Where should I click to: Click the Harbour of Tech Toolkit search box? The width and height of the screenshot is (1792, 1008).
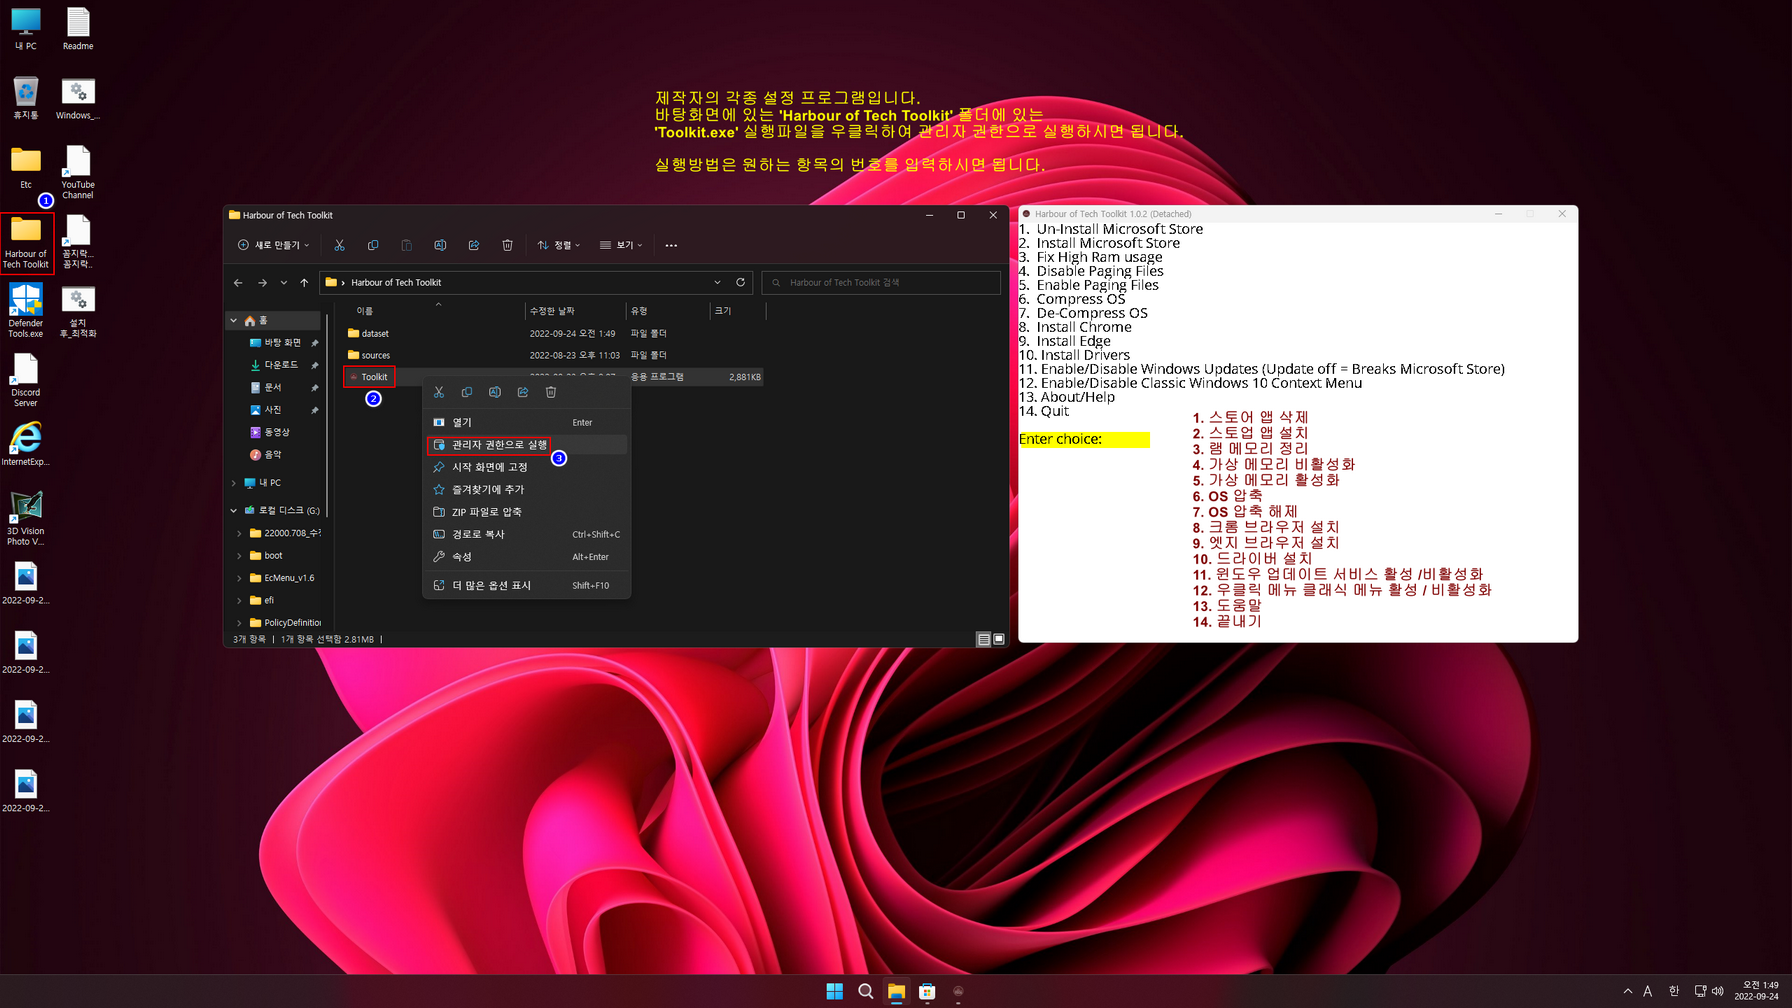[881, 283]
